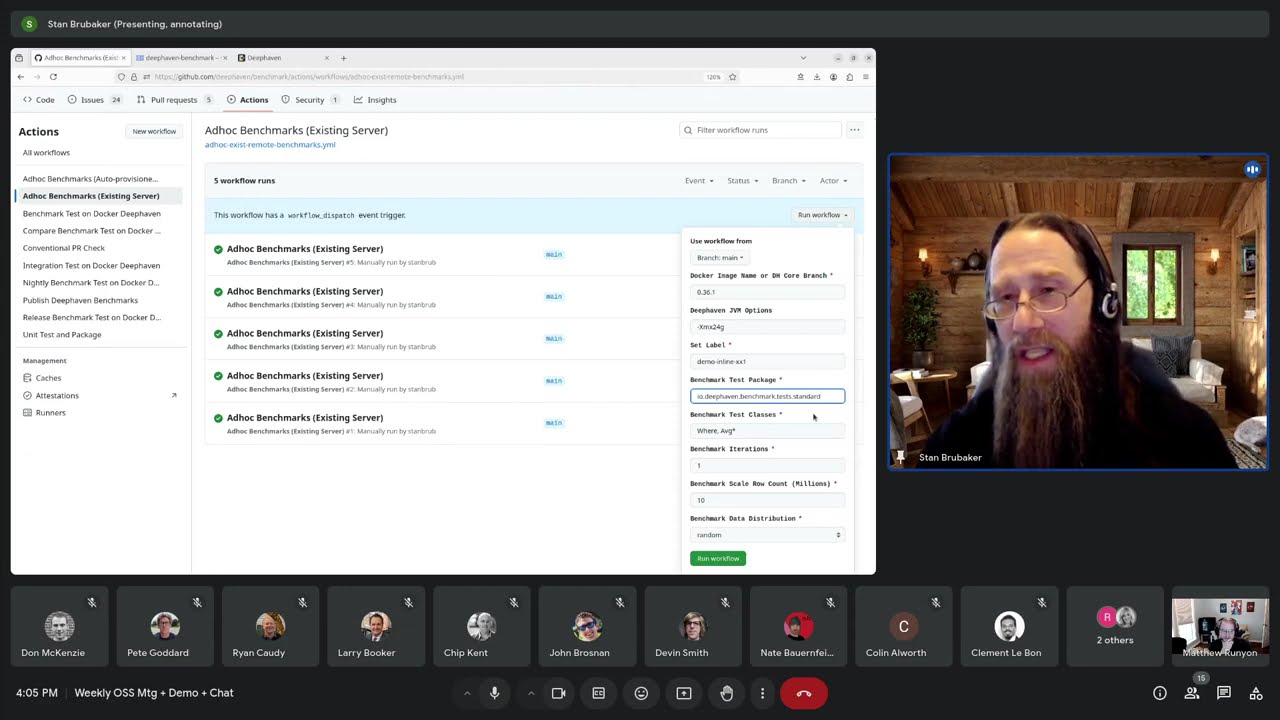Viewport: 1280px width, 720px height.
Task: Focus the Filter workflow runs search box
Action: click(x=760, y=130)
